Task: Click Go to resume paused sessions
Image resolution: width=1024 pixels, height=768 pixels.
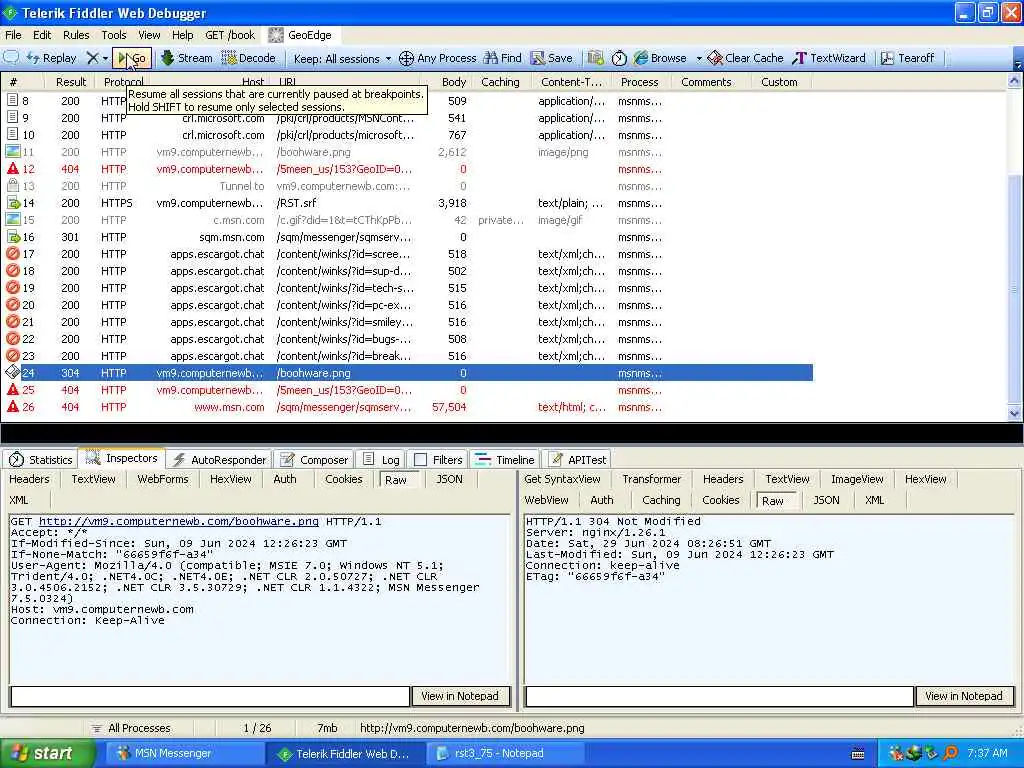Action: coord(132,58)
